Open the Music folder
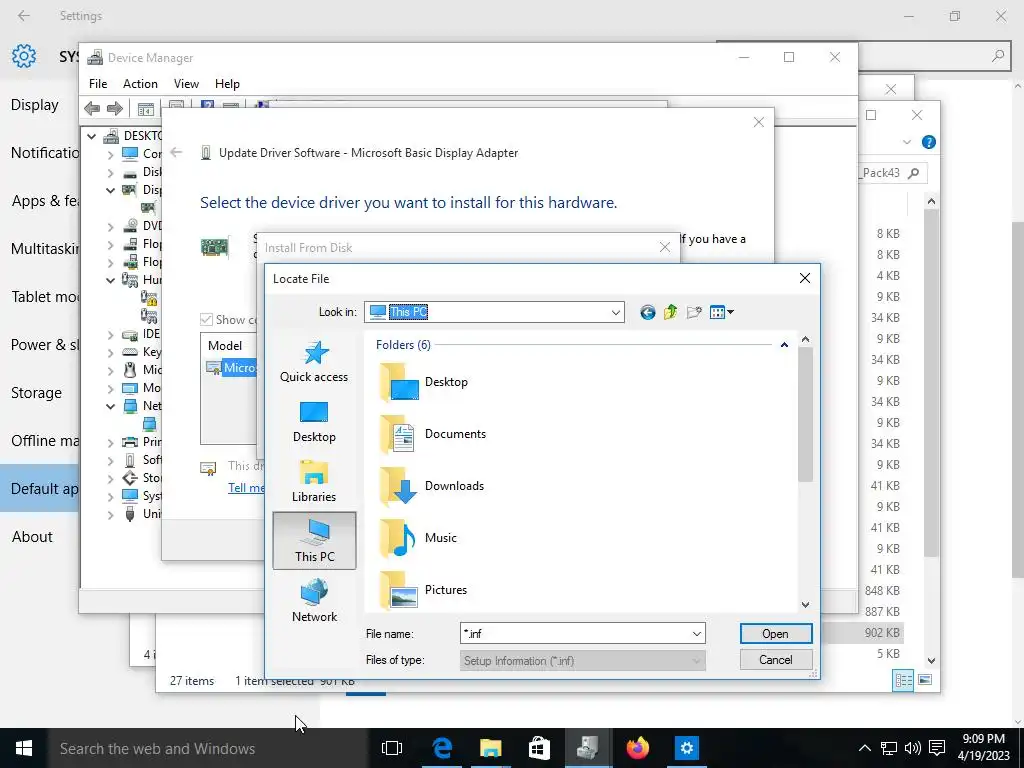This screenshot has height=768, width=1024. (x=418, y=538)
